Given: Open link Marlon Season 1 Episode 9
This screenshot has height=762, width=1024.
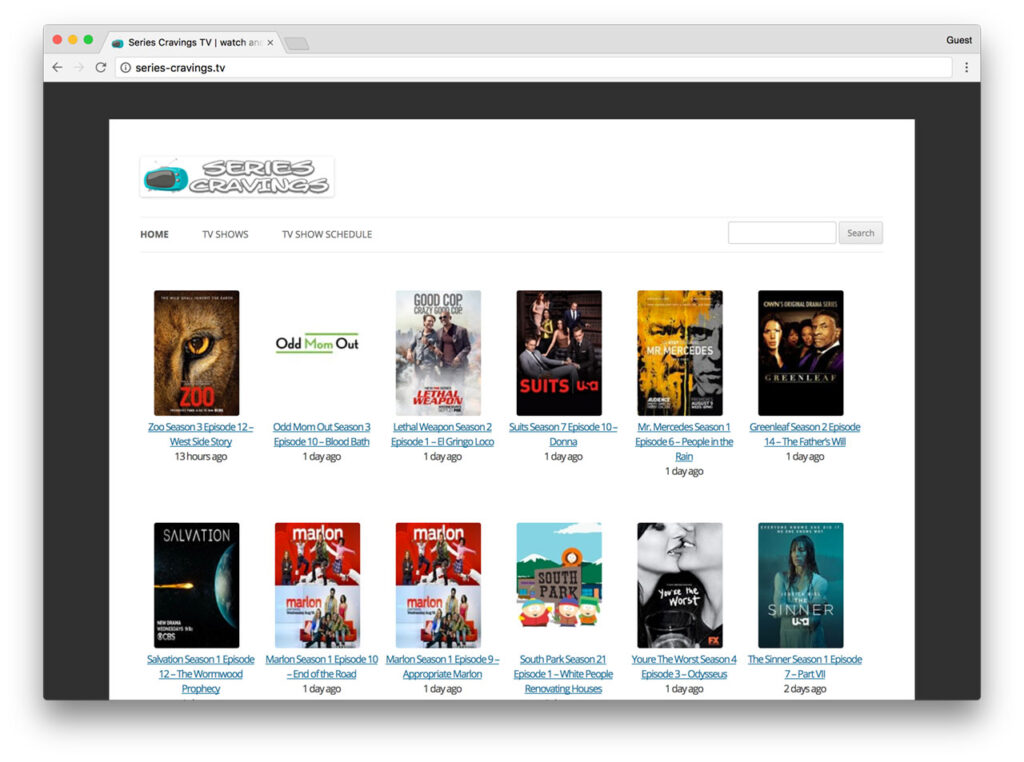Looking at the screenshot, I should [x=442, y=667].
